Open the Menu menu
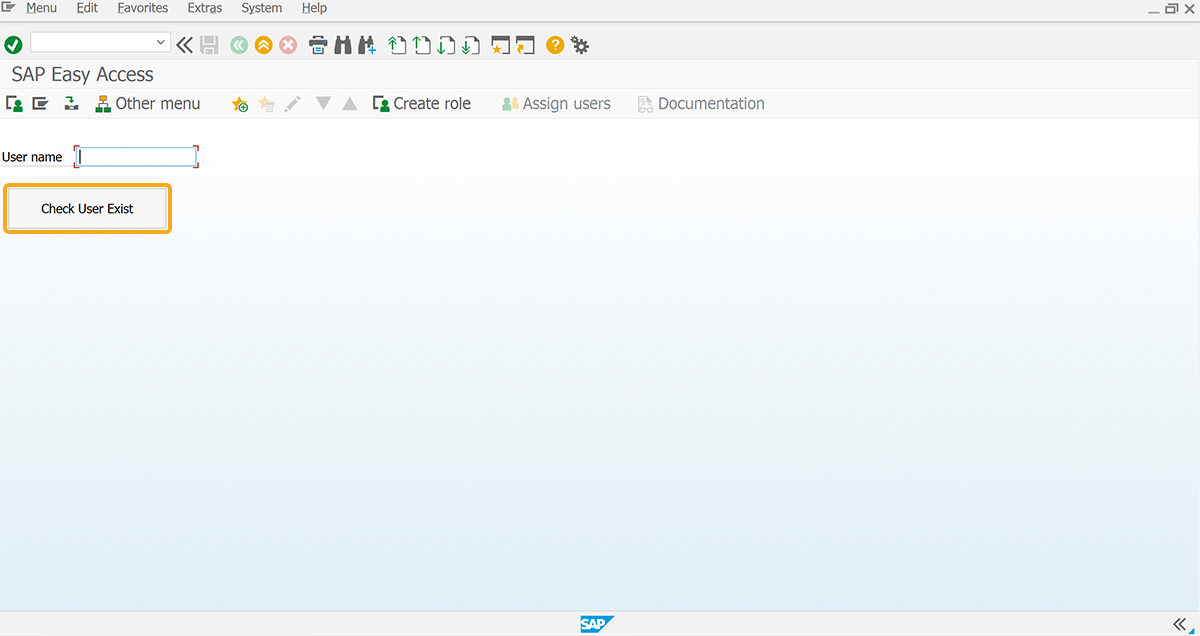Viewport: 1200px width, 636px height. click(x=41, y=8)
